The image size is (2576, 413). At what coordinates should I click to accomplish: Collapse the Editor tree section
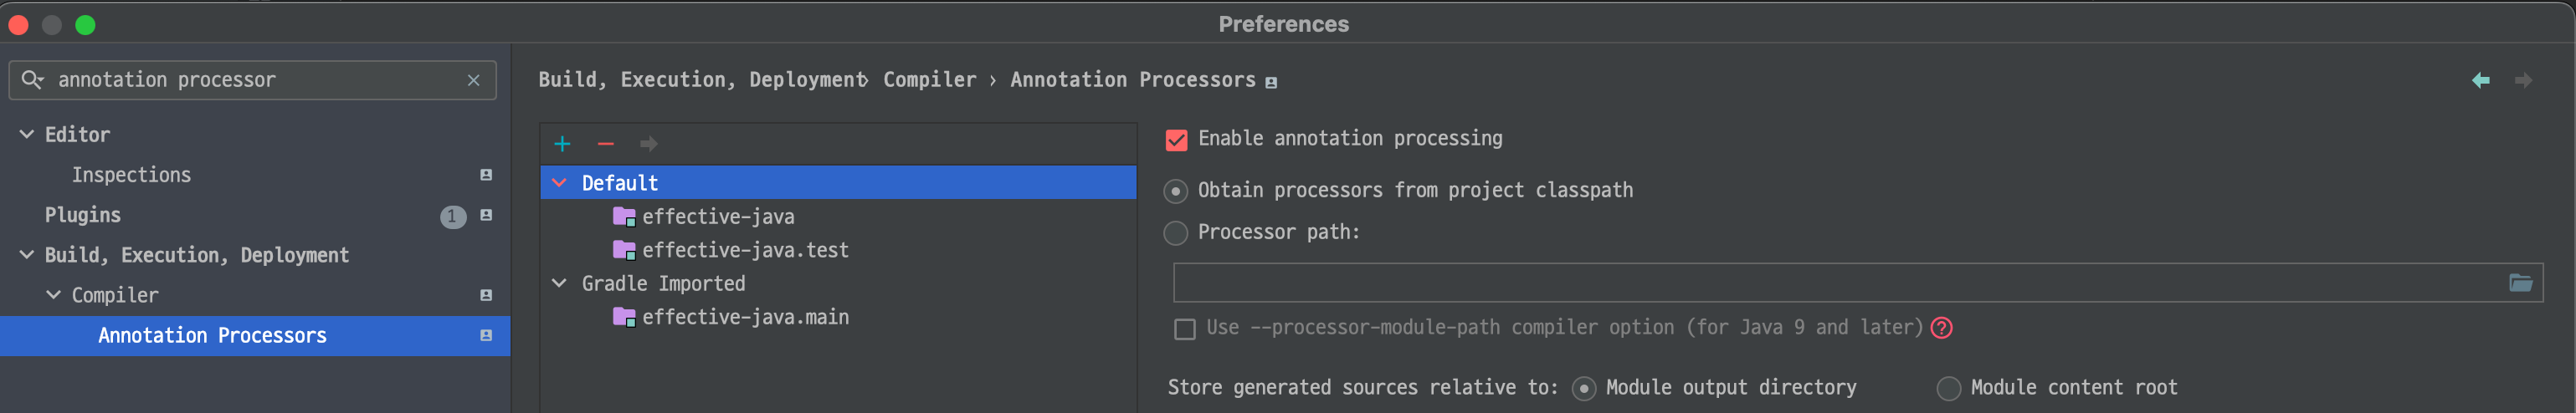[x=27, y=134]
